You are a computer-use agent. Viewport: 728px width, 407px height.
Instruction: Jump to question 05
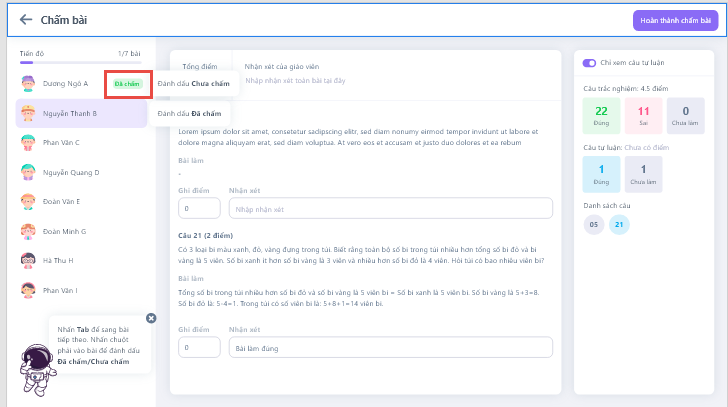pyautogui.click(x=594, y=225)
